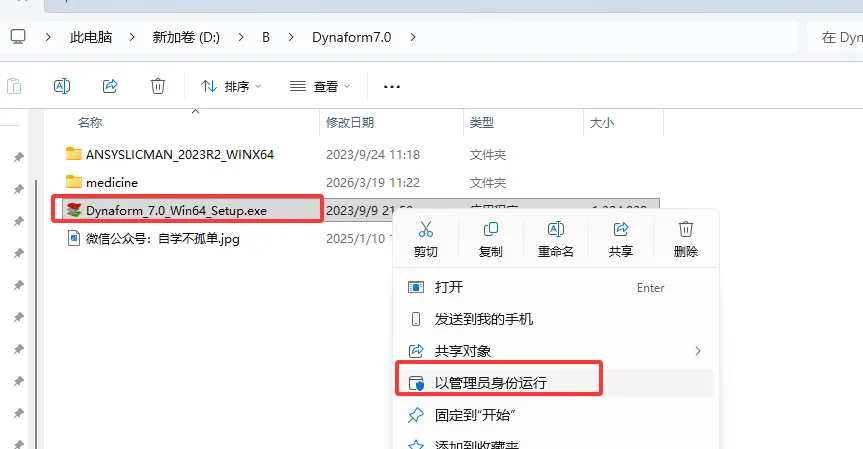
Task: Click the star icon beside 添加到收藏夹
Action: [x=416, y=444]
